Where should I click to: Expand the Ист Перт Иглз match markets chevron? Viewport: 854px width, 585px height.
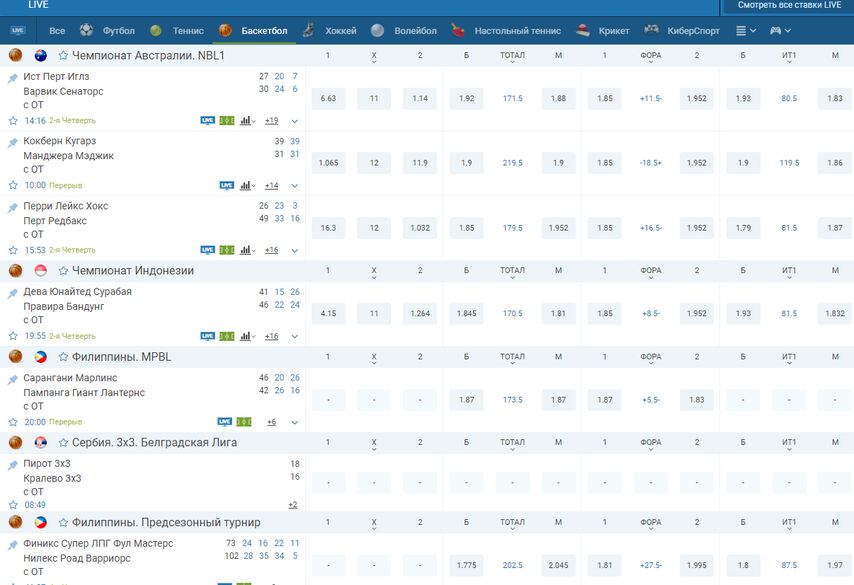pyautogui.click(x=295, y=121)
